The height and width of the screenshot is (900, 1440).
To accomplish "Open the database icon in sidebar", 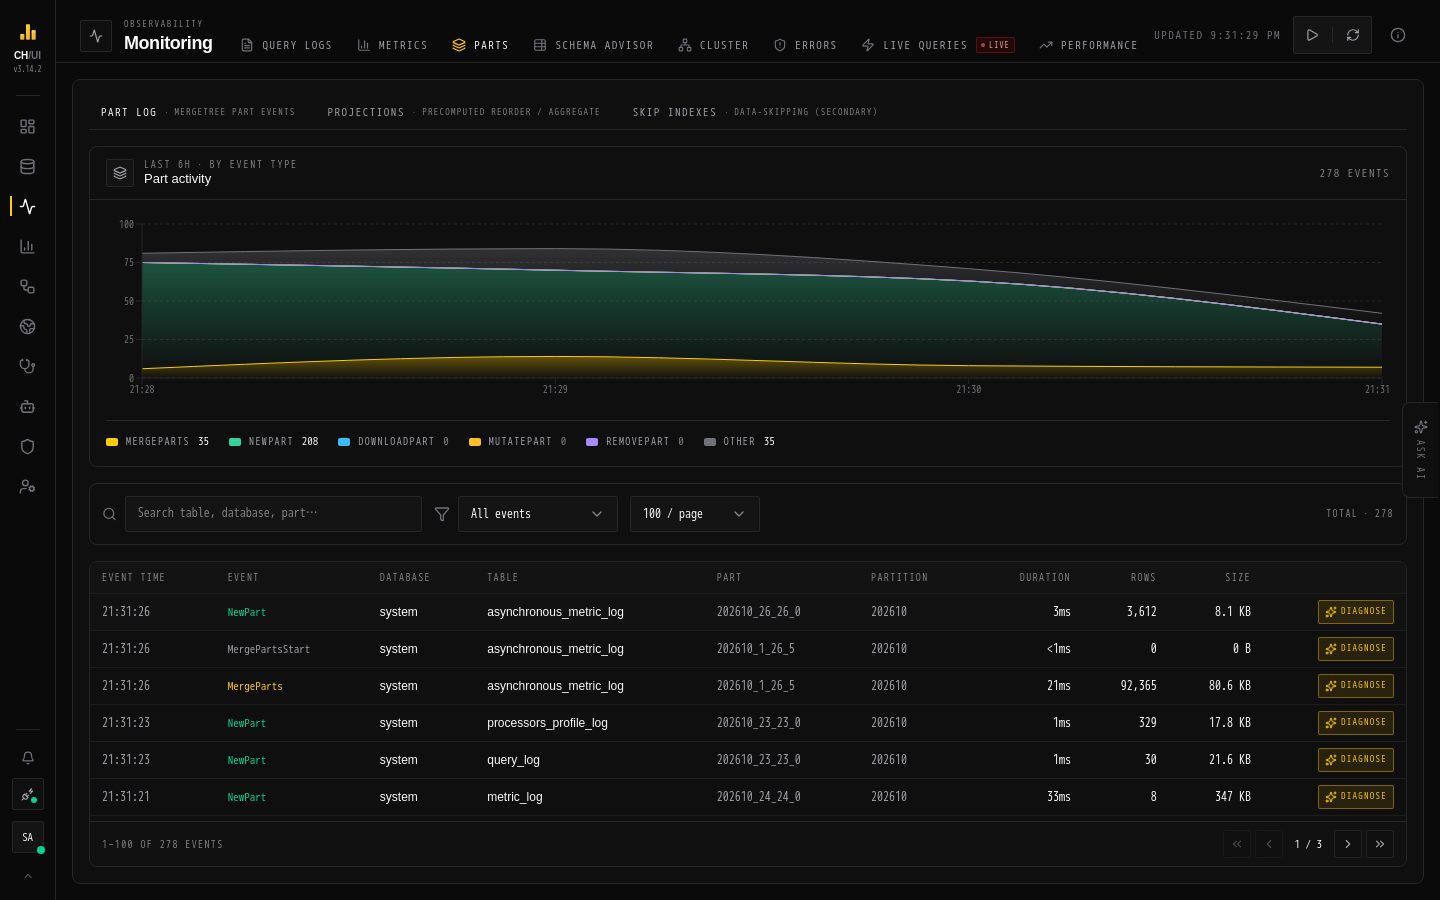I will (27, 167).
